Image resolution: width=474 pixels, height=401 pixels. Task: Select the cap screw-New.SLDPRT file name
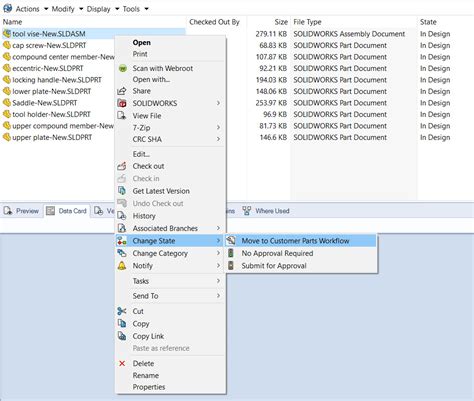pos(49,45)
